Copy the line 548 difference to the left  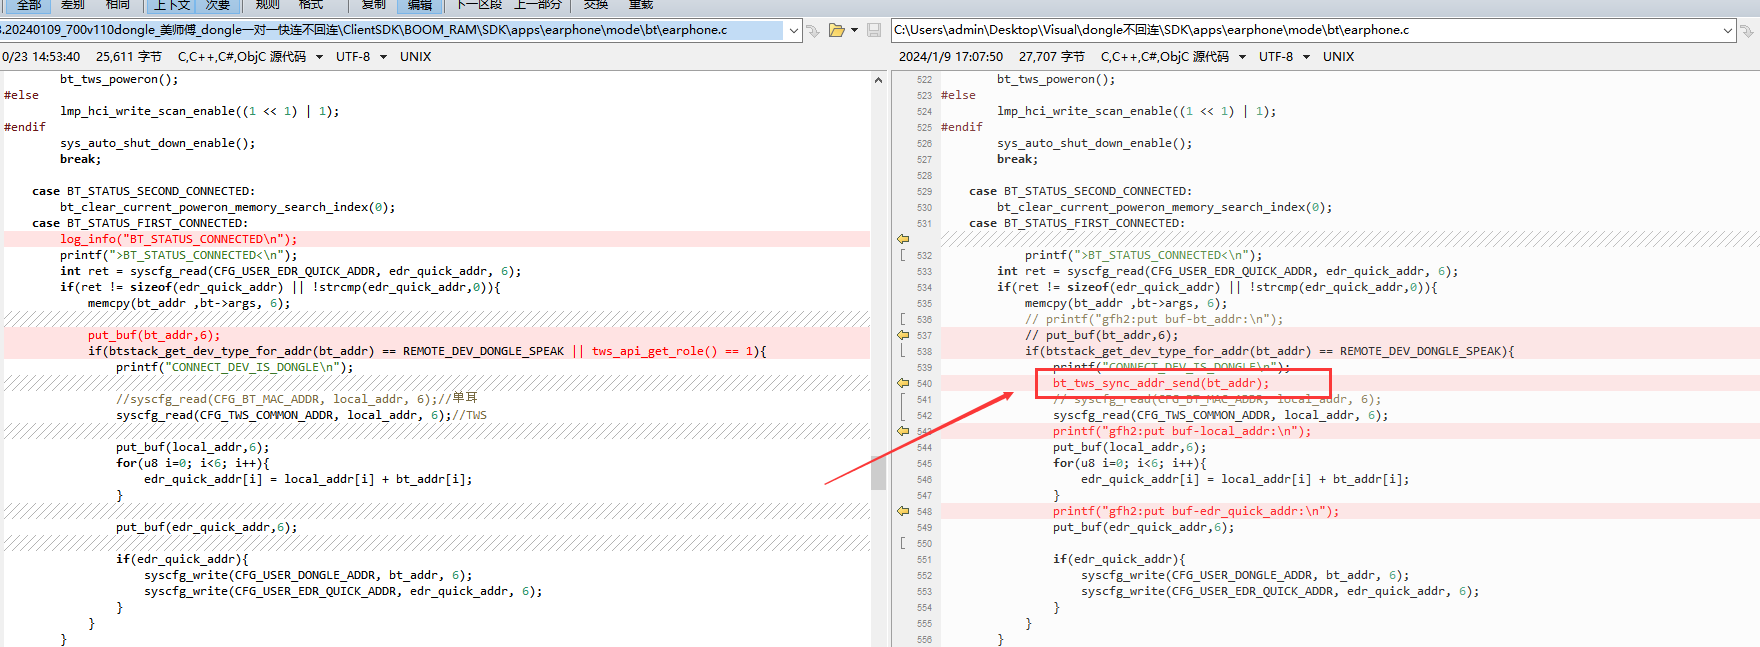902,511
